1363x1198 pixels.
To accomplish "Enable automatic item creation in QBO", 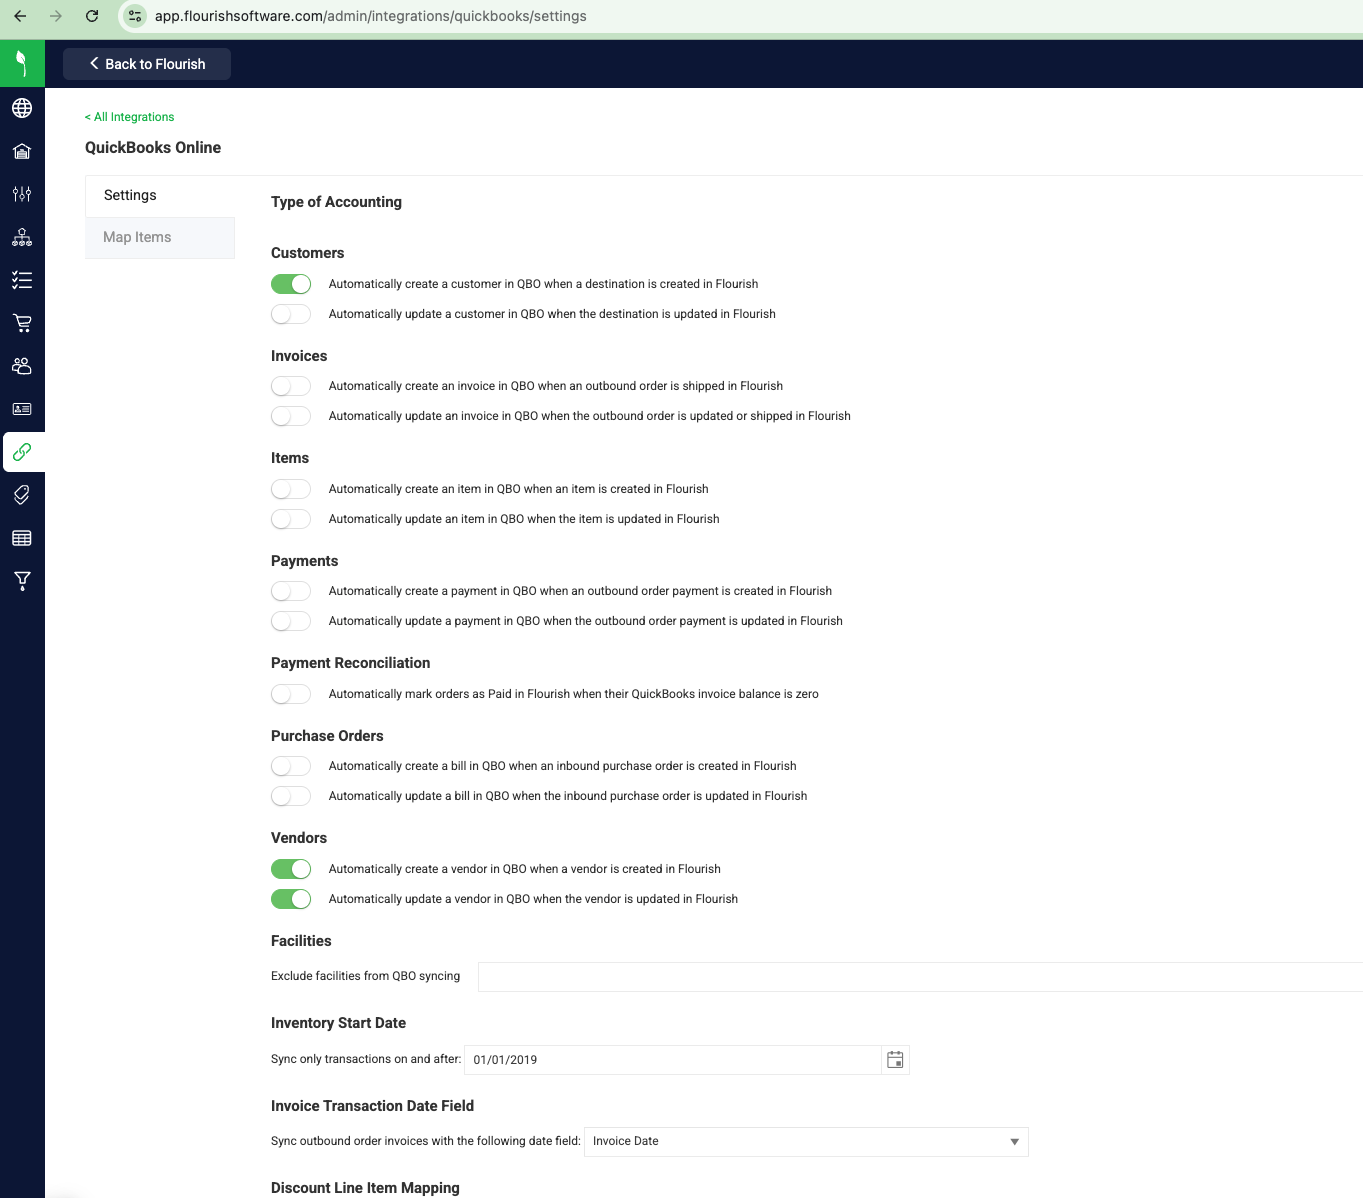I will coord(291,489).
